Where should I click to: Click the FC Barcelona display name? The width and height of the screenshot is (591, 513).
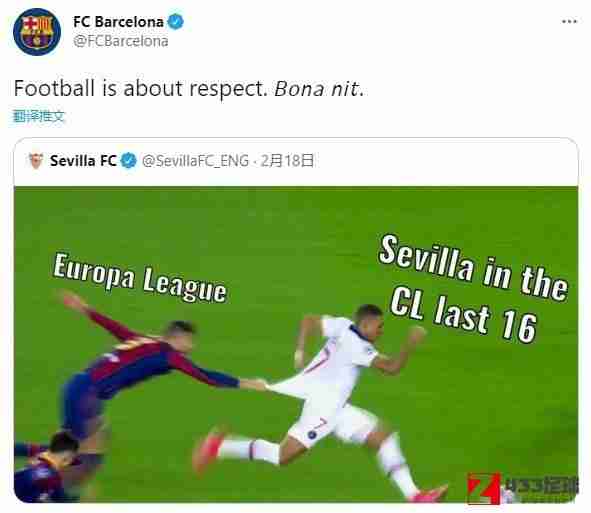pos(118,21)
